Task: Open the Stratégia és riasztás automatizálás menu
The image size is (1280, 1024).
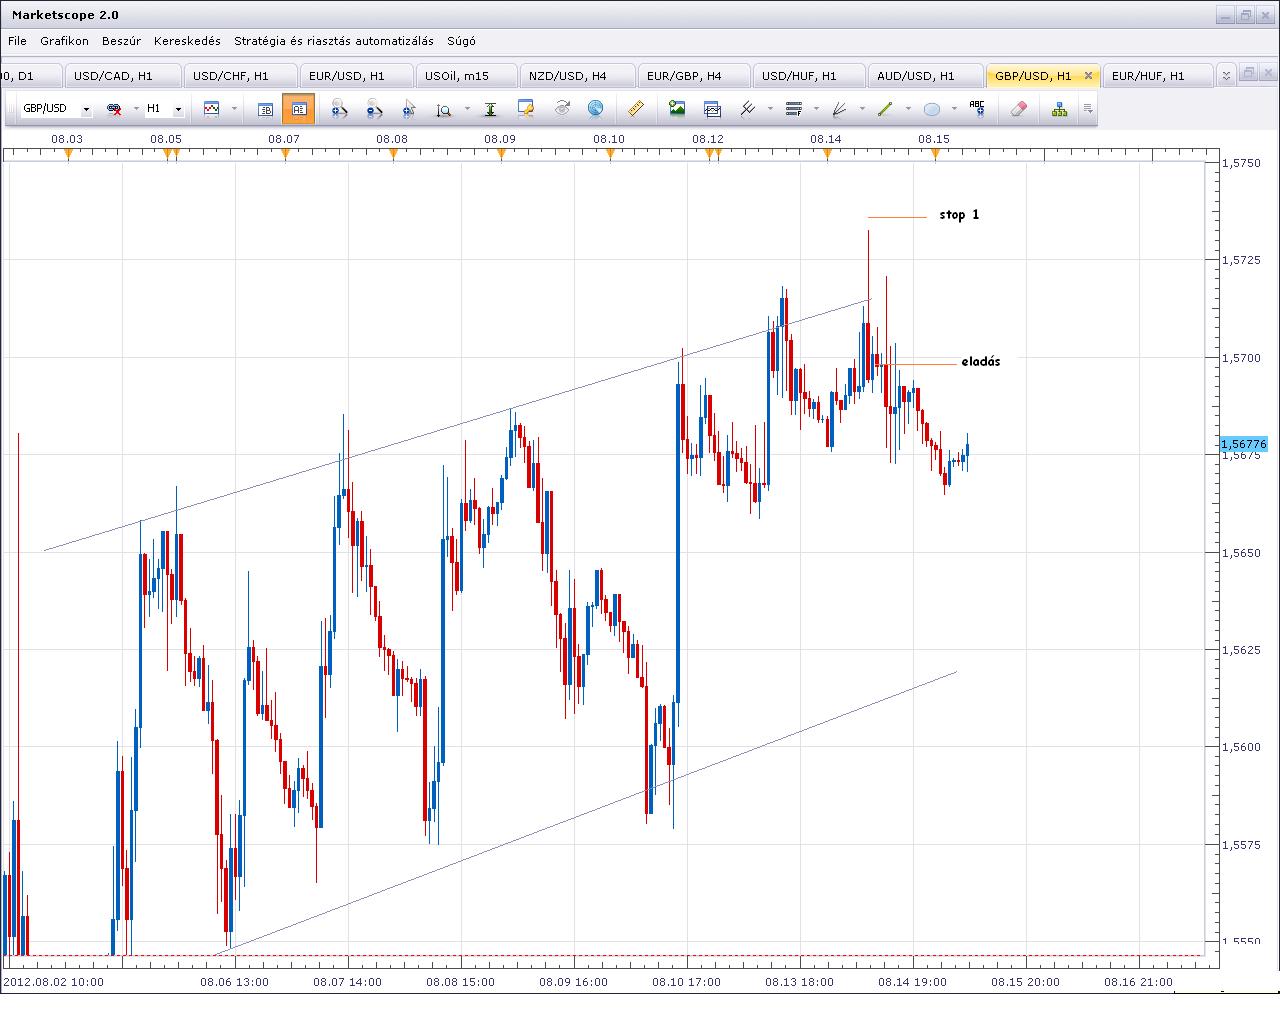Action: pyautogui.click(x=334, y=41)
